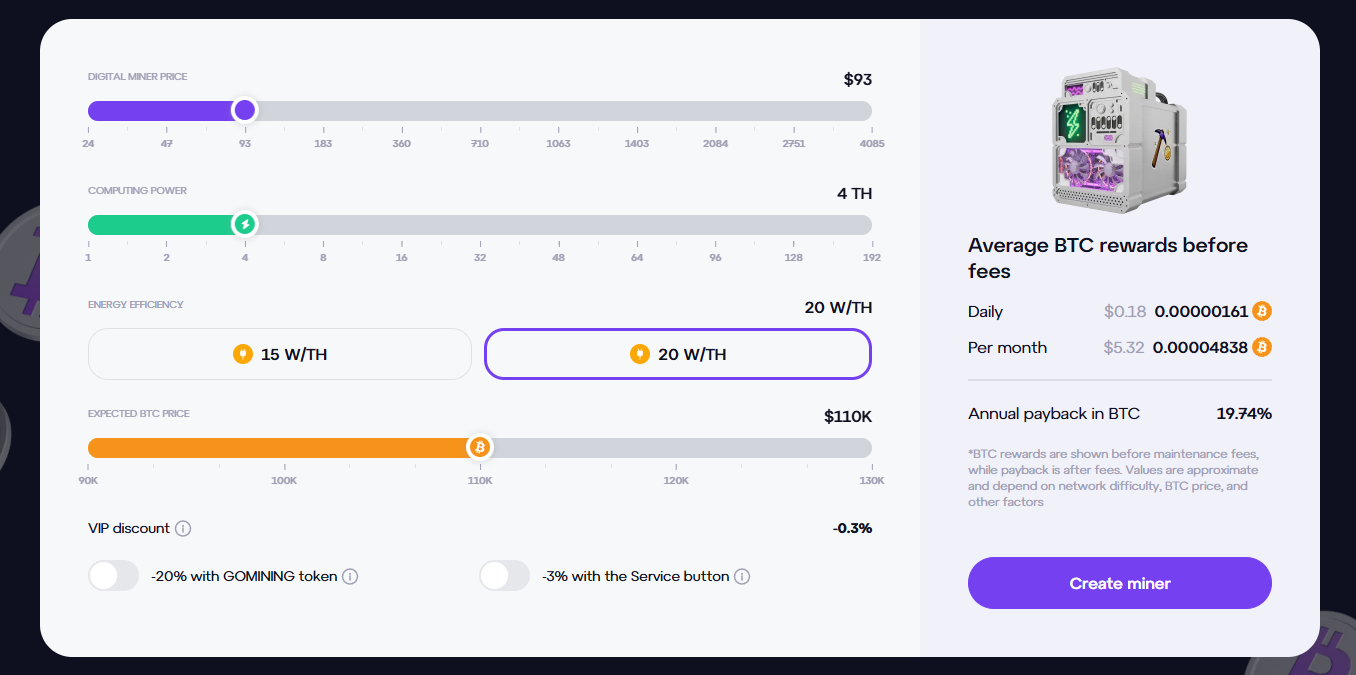Set miner price slider to 2084 mark
The image size is (1356, 675).
pos(715,111)
